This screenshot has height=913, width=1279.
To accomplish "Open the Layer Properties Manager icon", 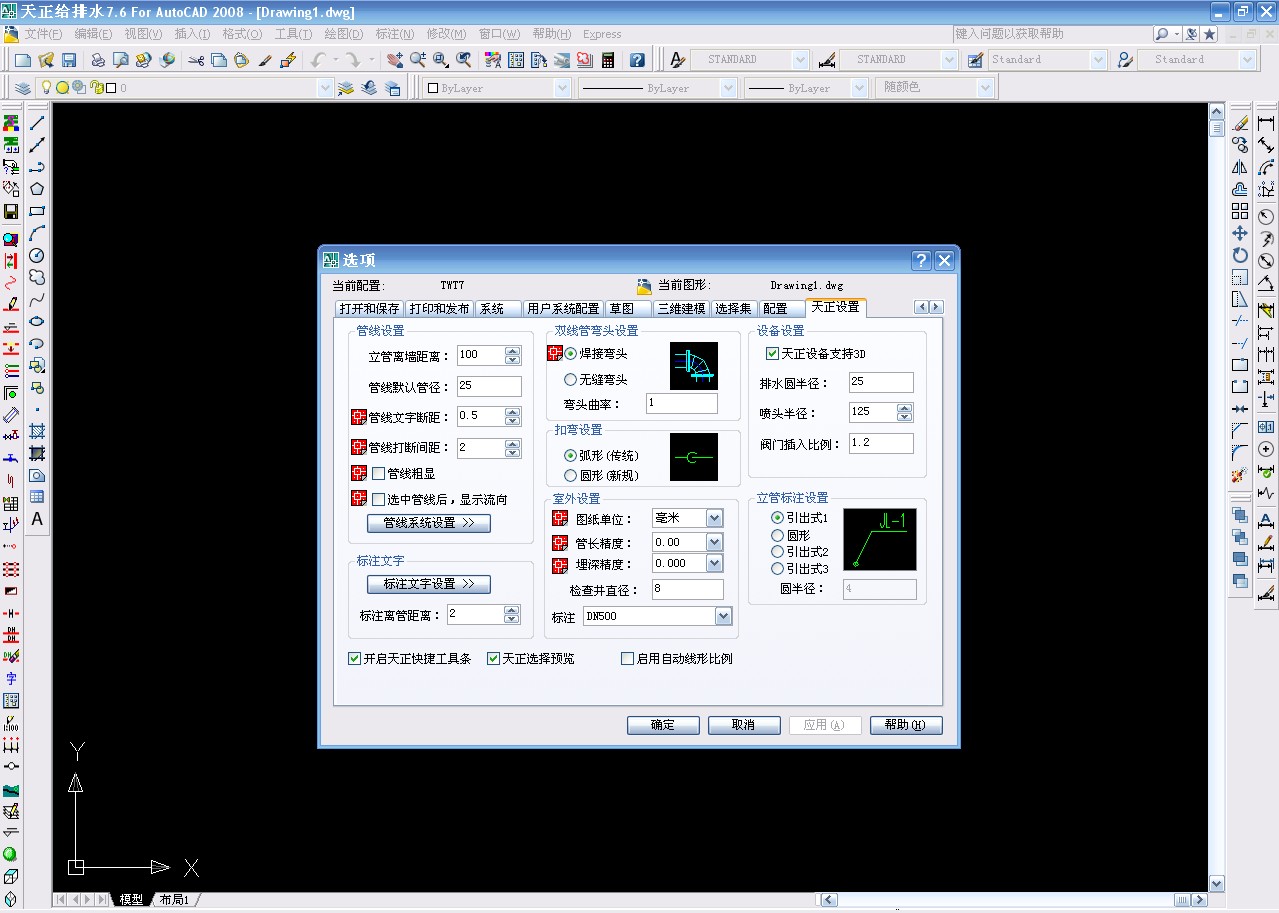I will 22,88.
